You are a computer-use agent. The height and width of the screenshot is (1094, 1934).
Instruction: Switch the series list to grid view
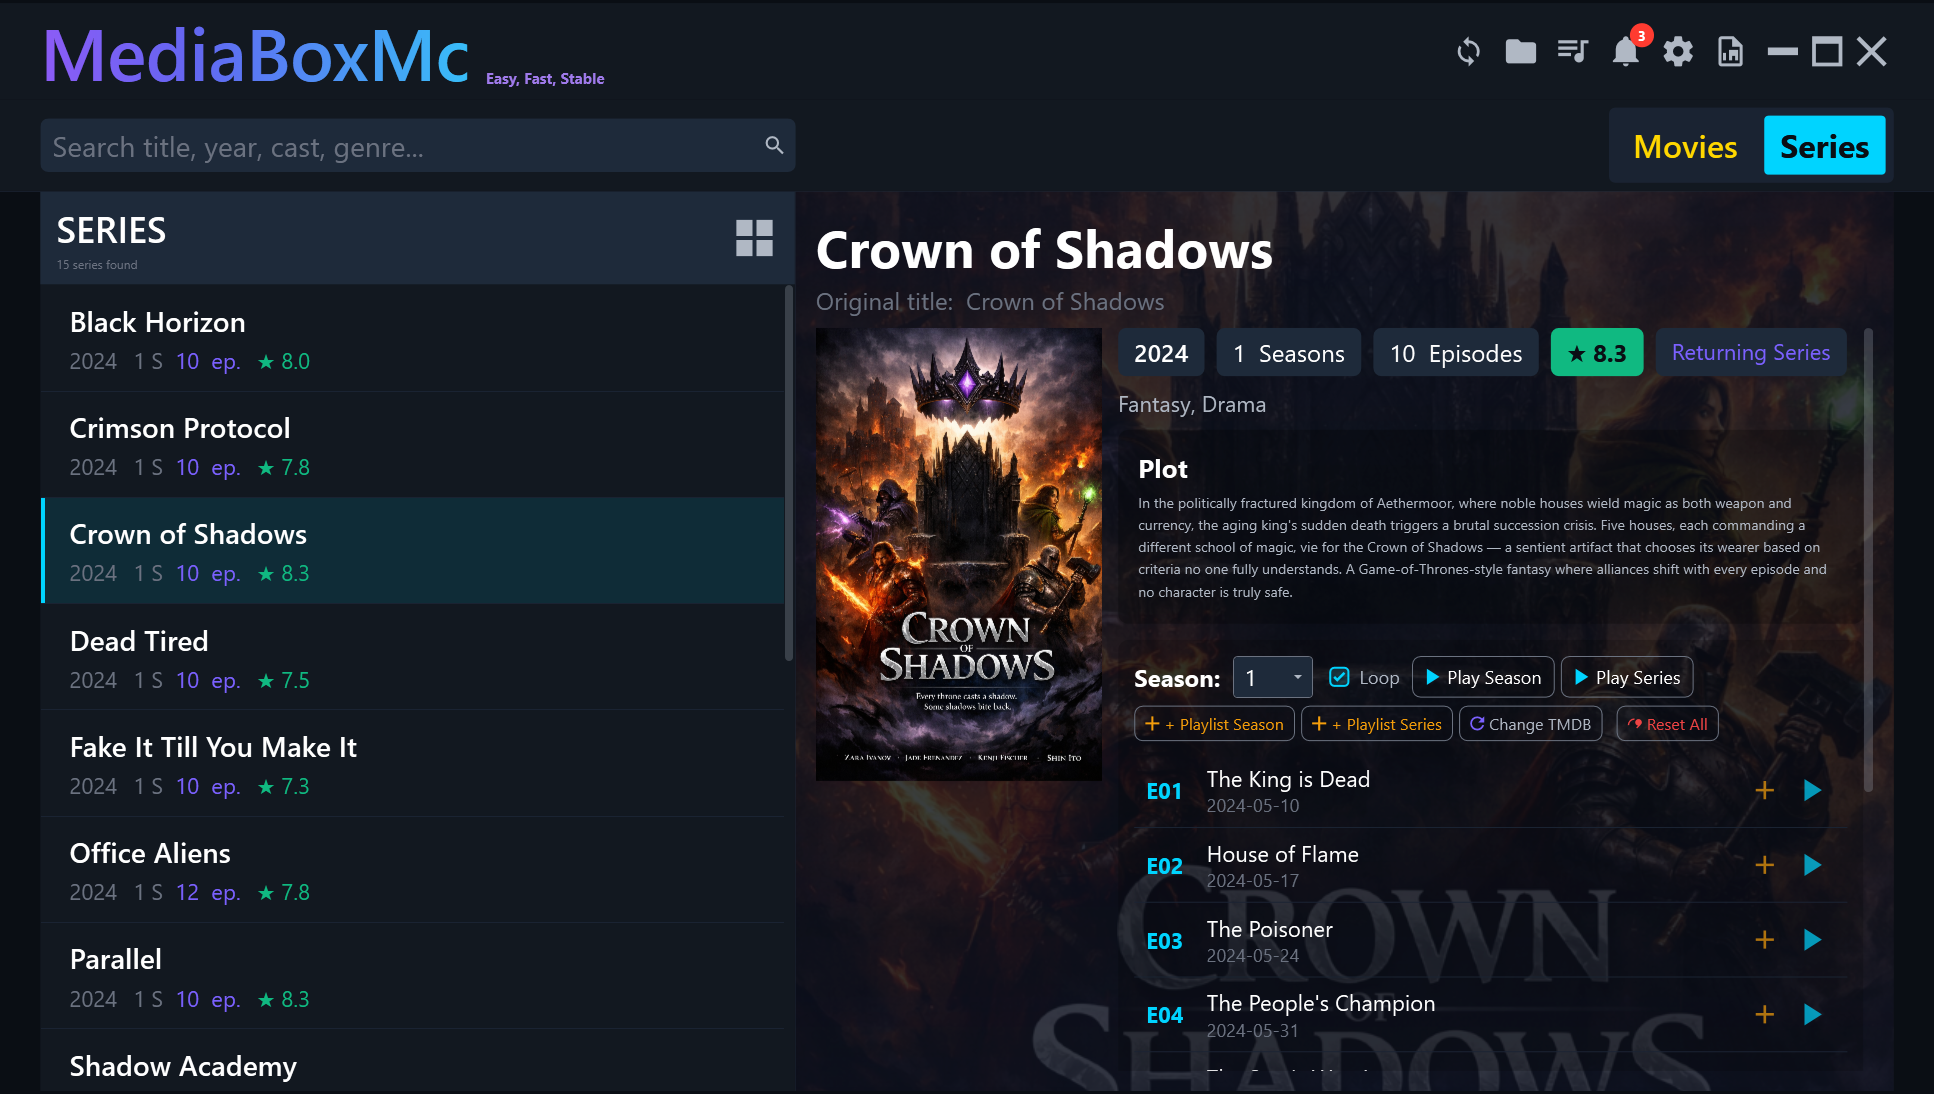754,238
